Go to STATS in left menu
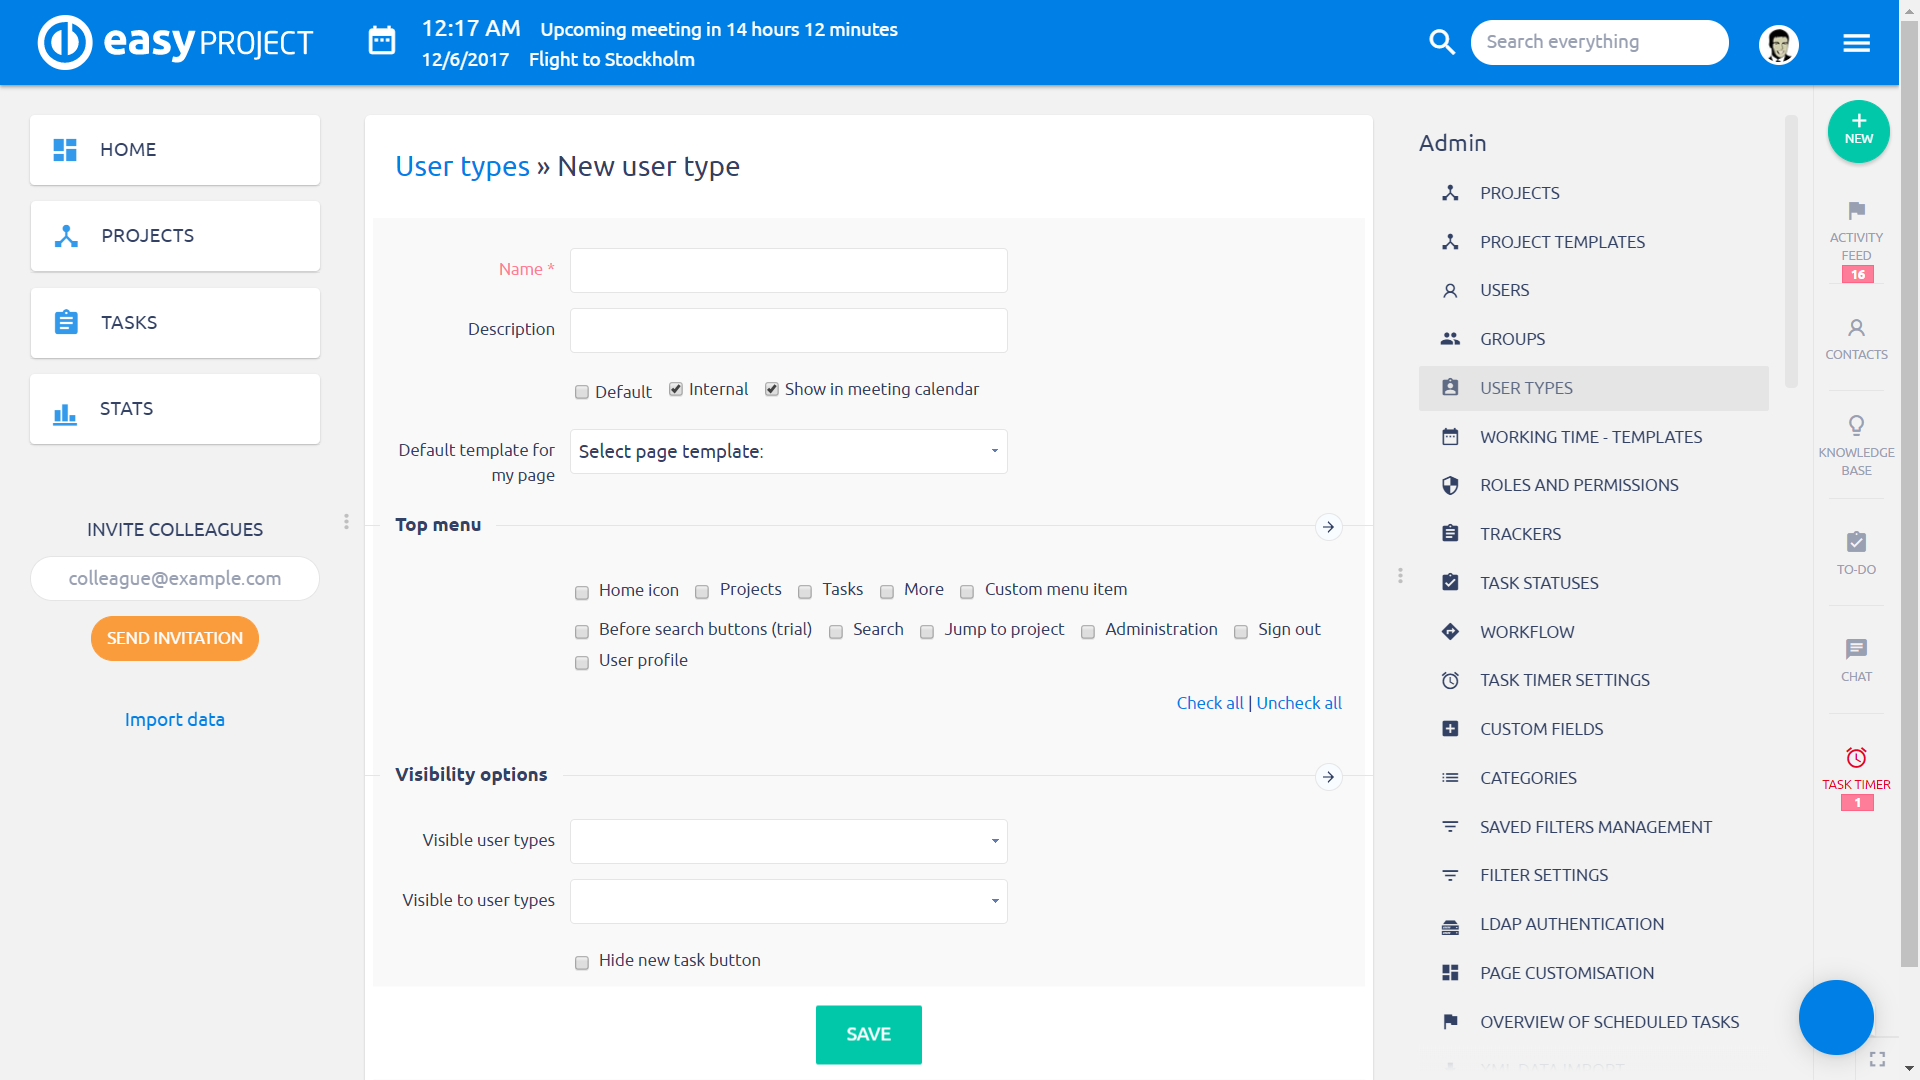This screenshot has height=1080, width=1920. coord(175,409)
